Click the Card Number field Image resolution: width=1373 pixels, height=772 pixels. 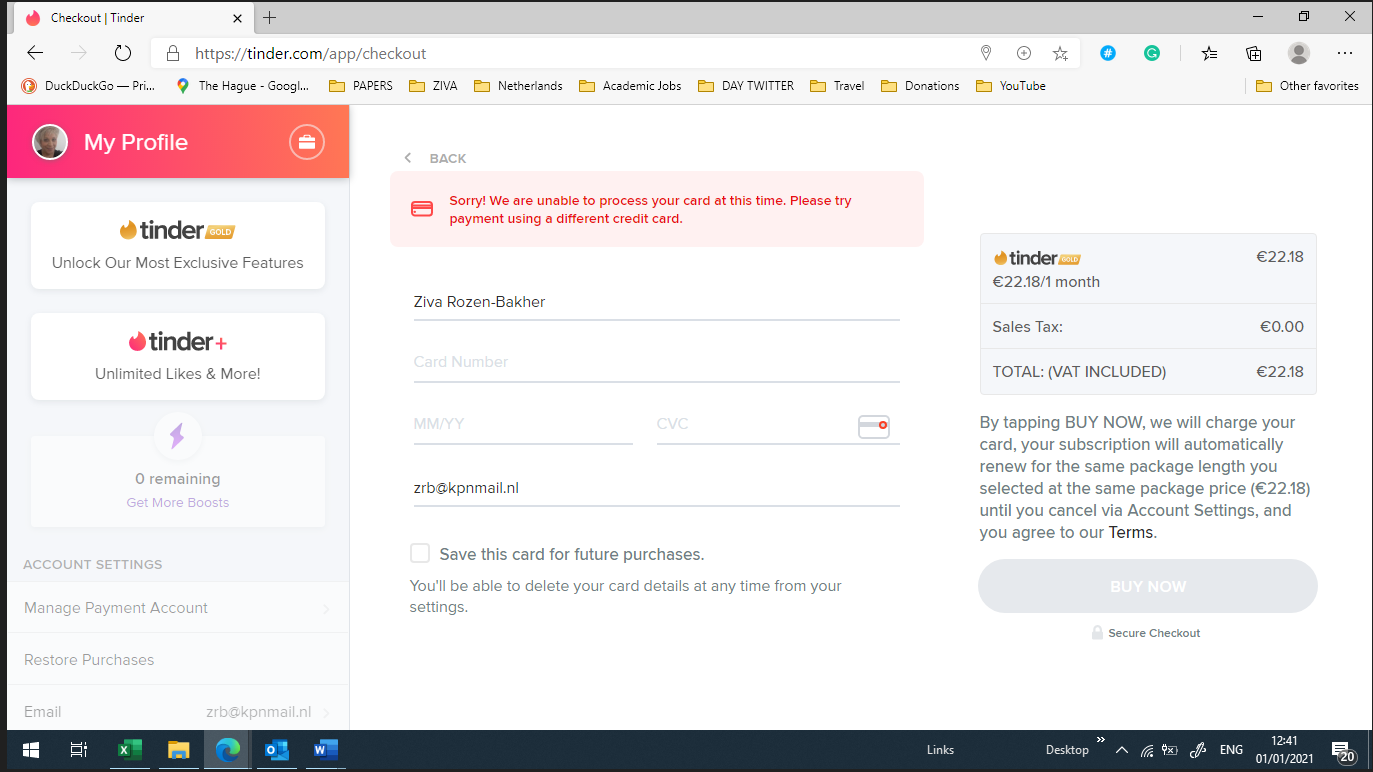[x=657, y=362]
